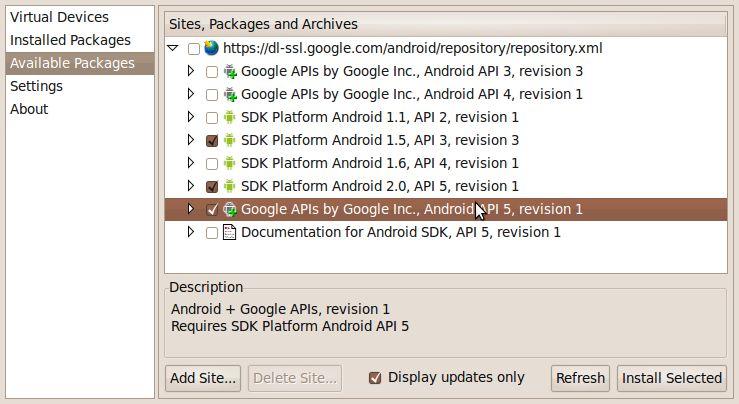Click the Add Site button
The height and width of the screenshot is (404, 739).
(203, 378)
